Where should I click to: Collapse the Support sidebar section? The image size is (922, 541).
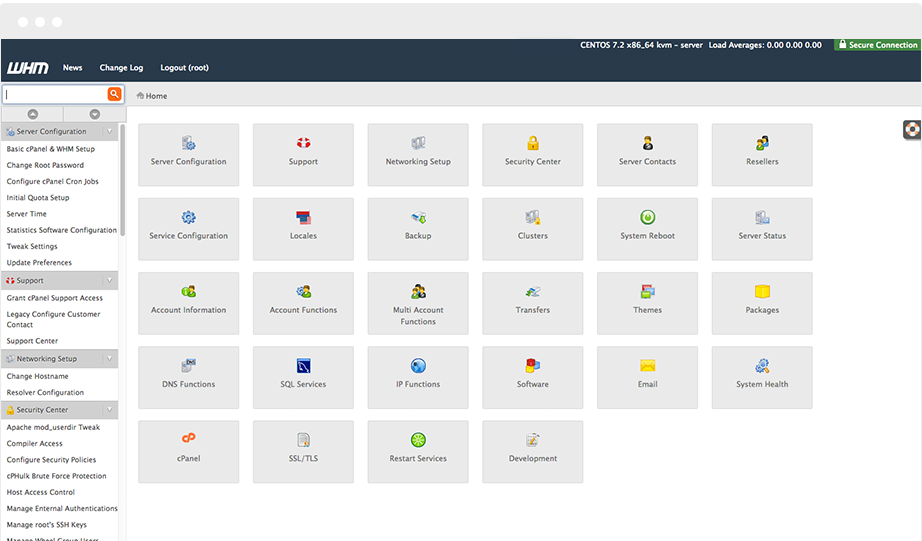[109, 281]
